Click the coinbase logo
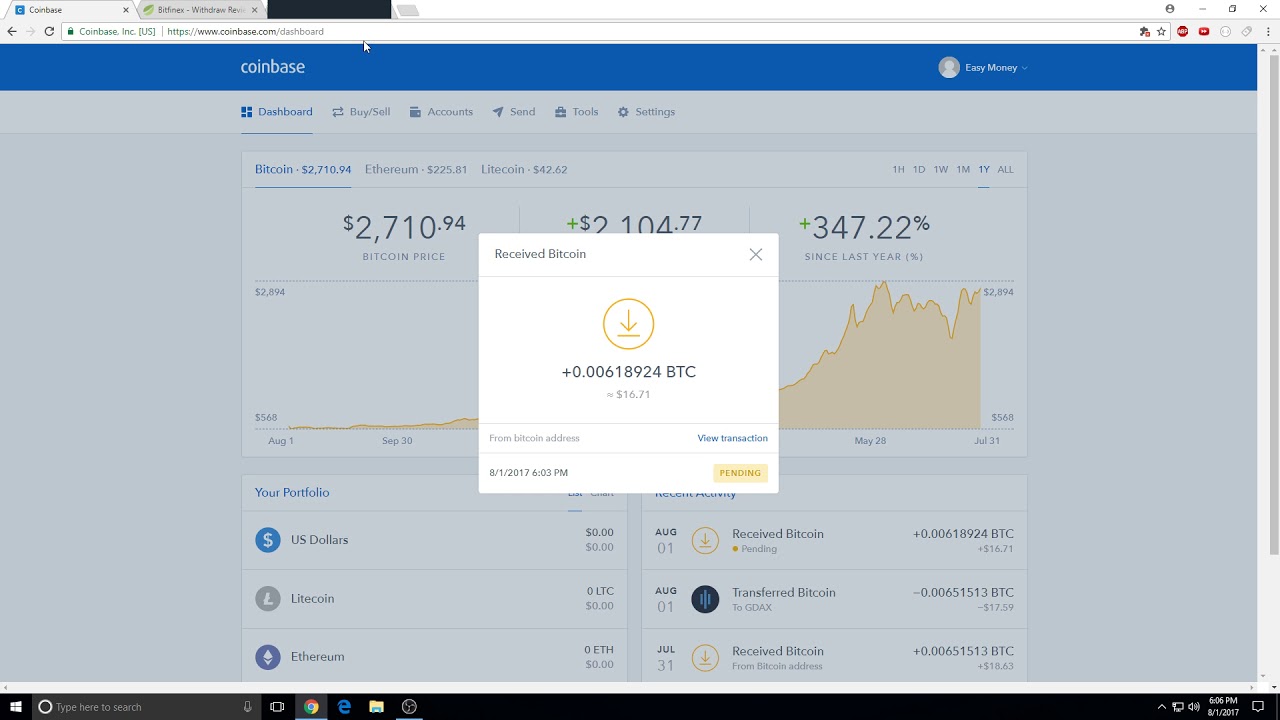Viewport: 1280px width, 720px height. (273, 67)
